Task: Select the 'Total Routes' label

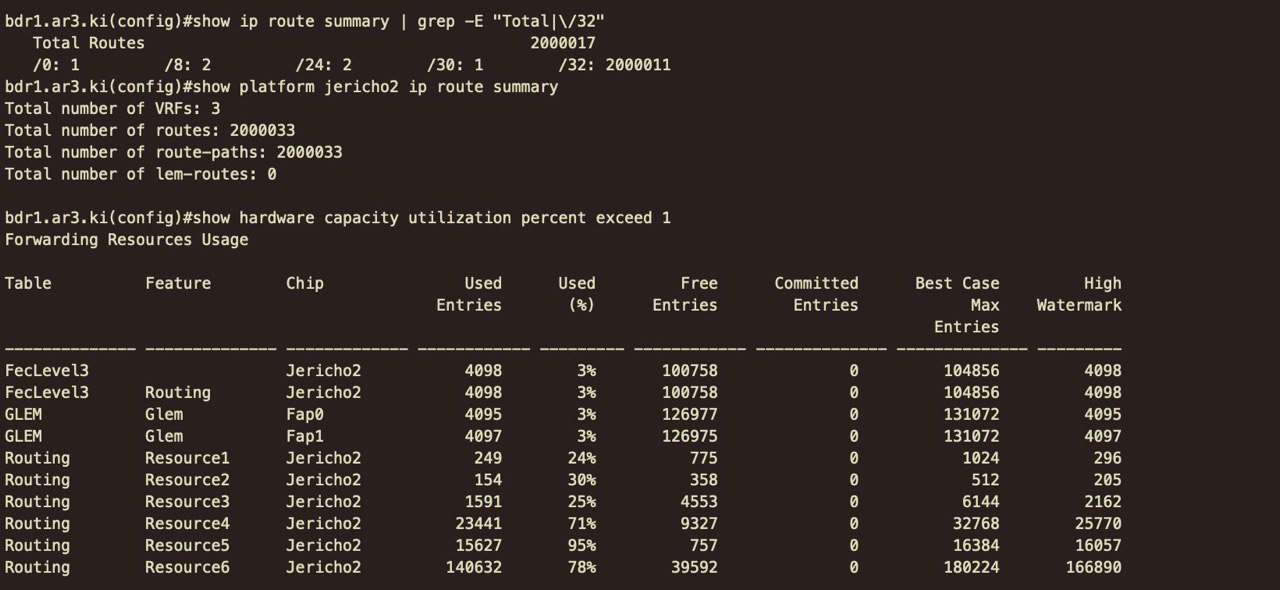Action: pyautogui.click(x=89, y=43)
